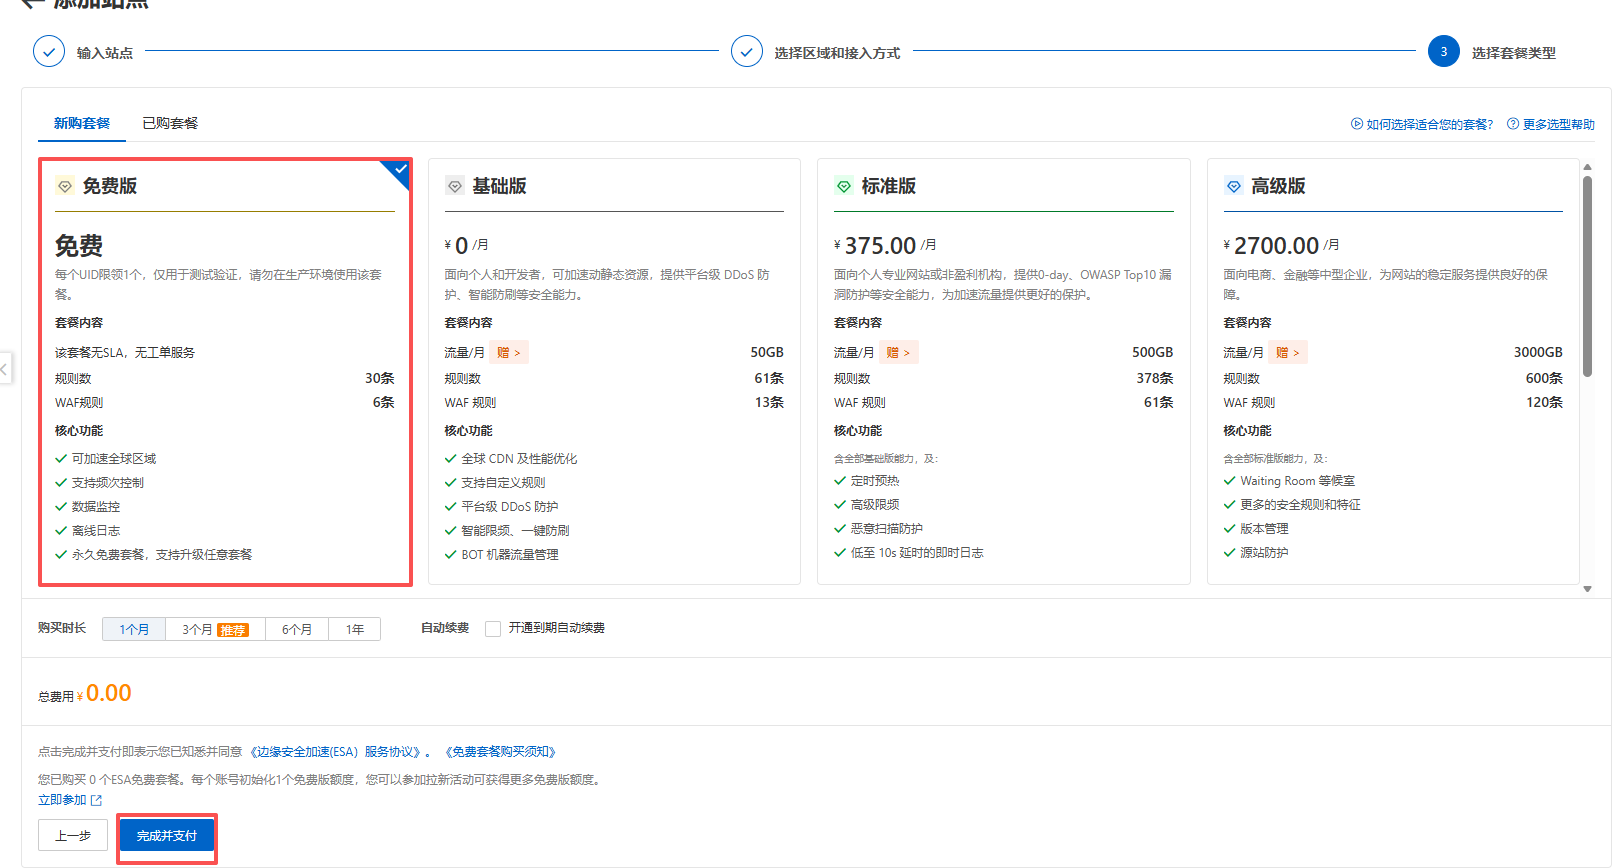
Task: Click the 选择套餐类型 step label
Action: (1514, 53)
